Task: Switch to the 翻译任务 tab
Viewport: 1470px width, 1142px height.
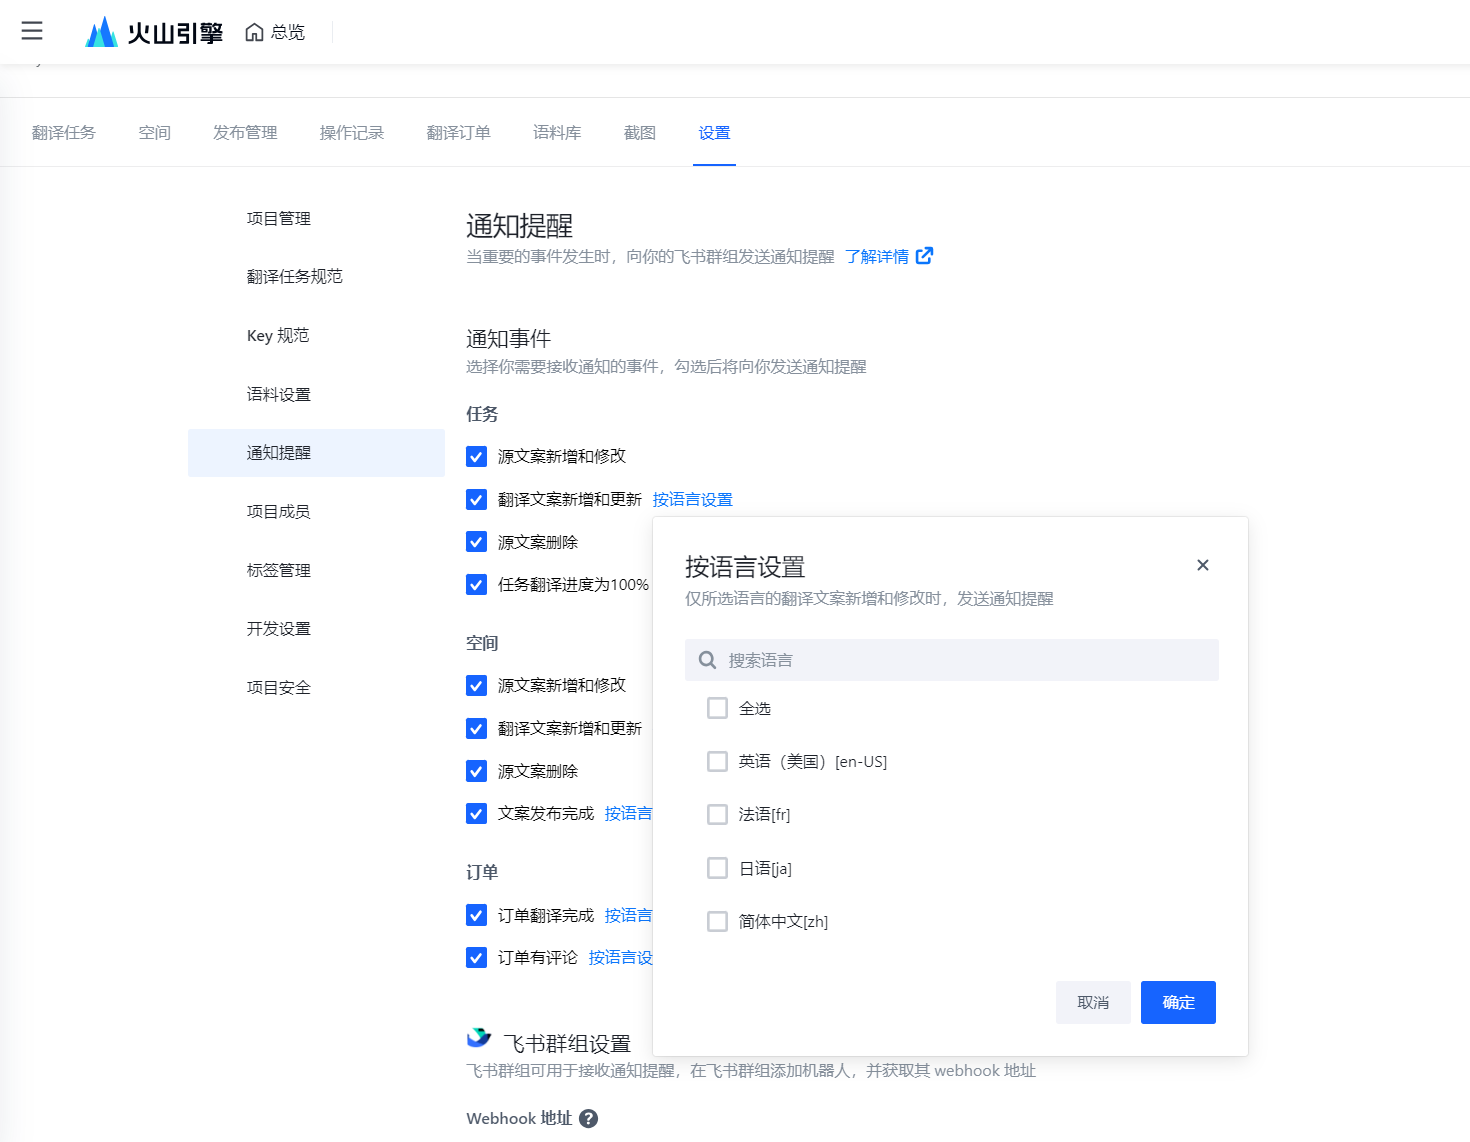Action: click(64, 133)
